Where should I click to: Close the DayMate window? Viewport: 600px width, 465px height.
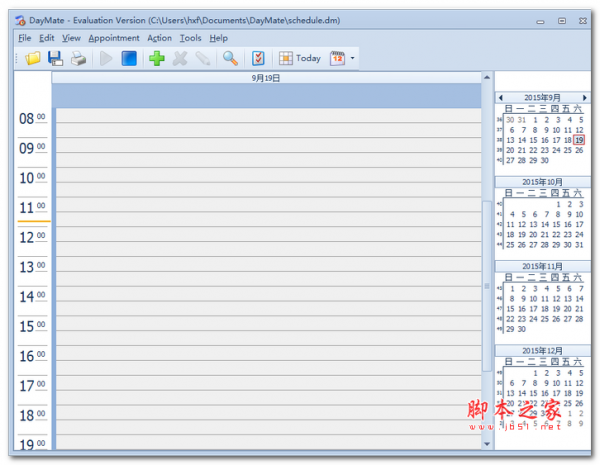click(x=583, y=21)
